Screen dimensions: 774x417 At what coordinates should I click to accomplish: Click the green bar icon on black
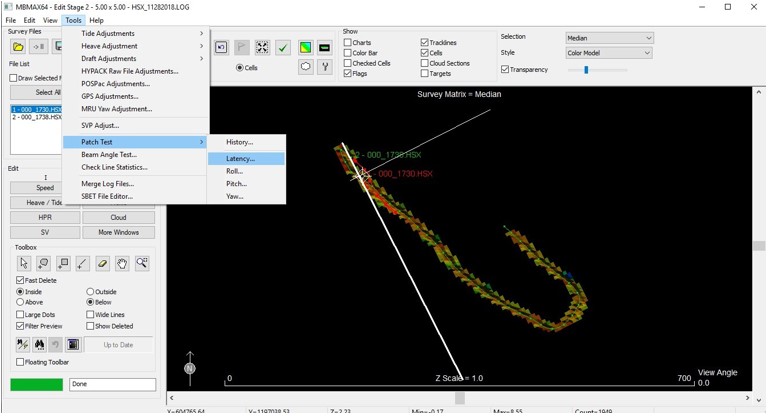tap(324, 47)
